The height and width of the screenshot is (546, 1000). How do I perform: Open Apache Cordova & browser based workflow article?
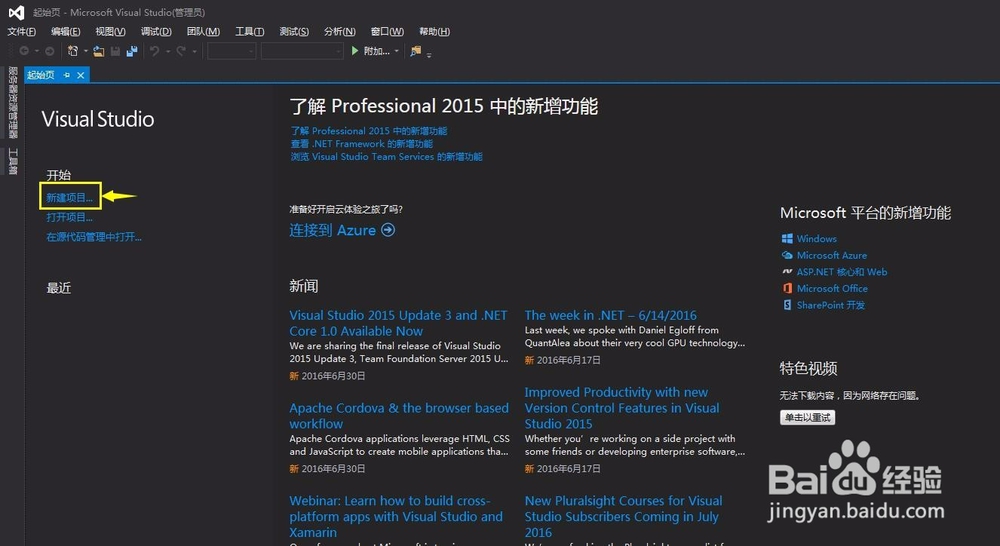point(399,416)
